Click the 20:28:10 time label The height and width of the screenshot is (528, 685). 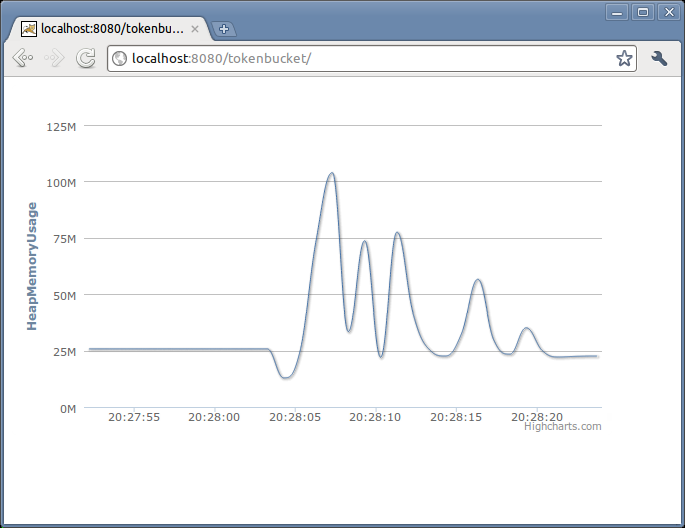(x=375, y=417)
